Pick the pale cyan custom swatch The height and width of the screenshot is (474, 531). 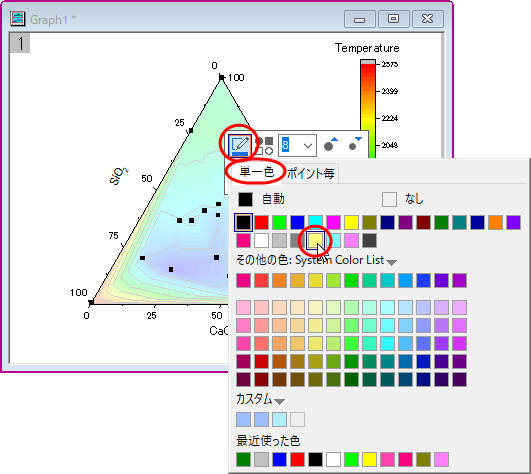(x=279, y=419)
